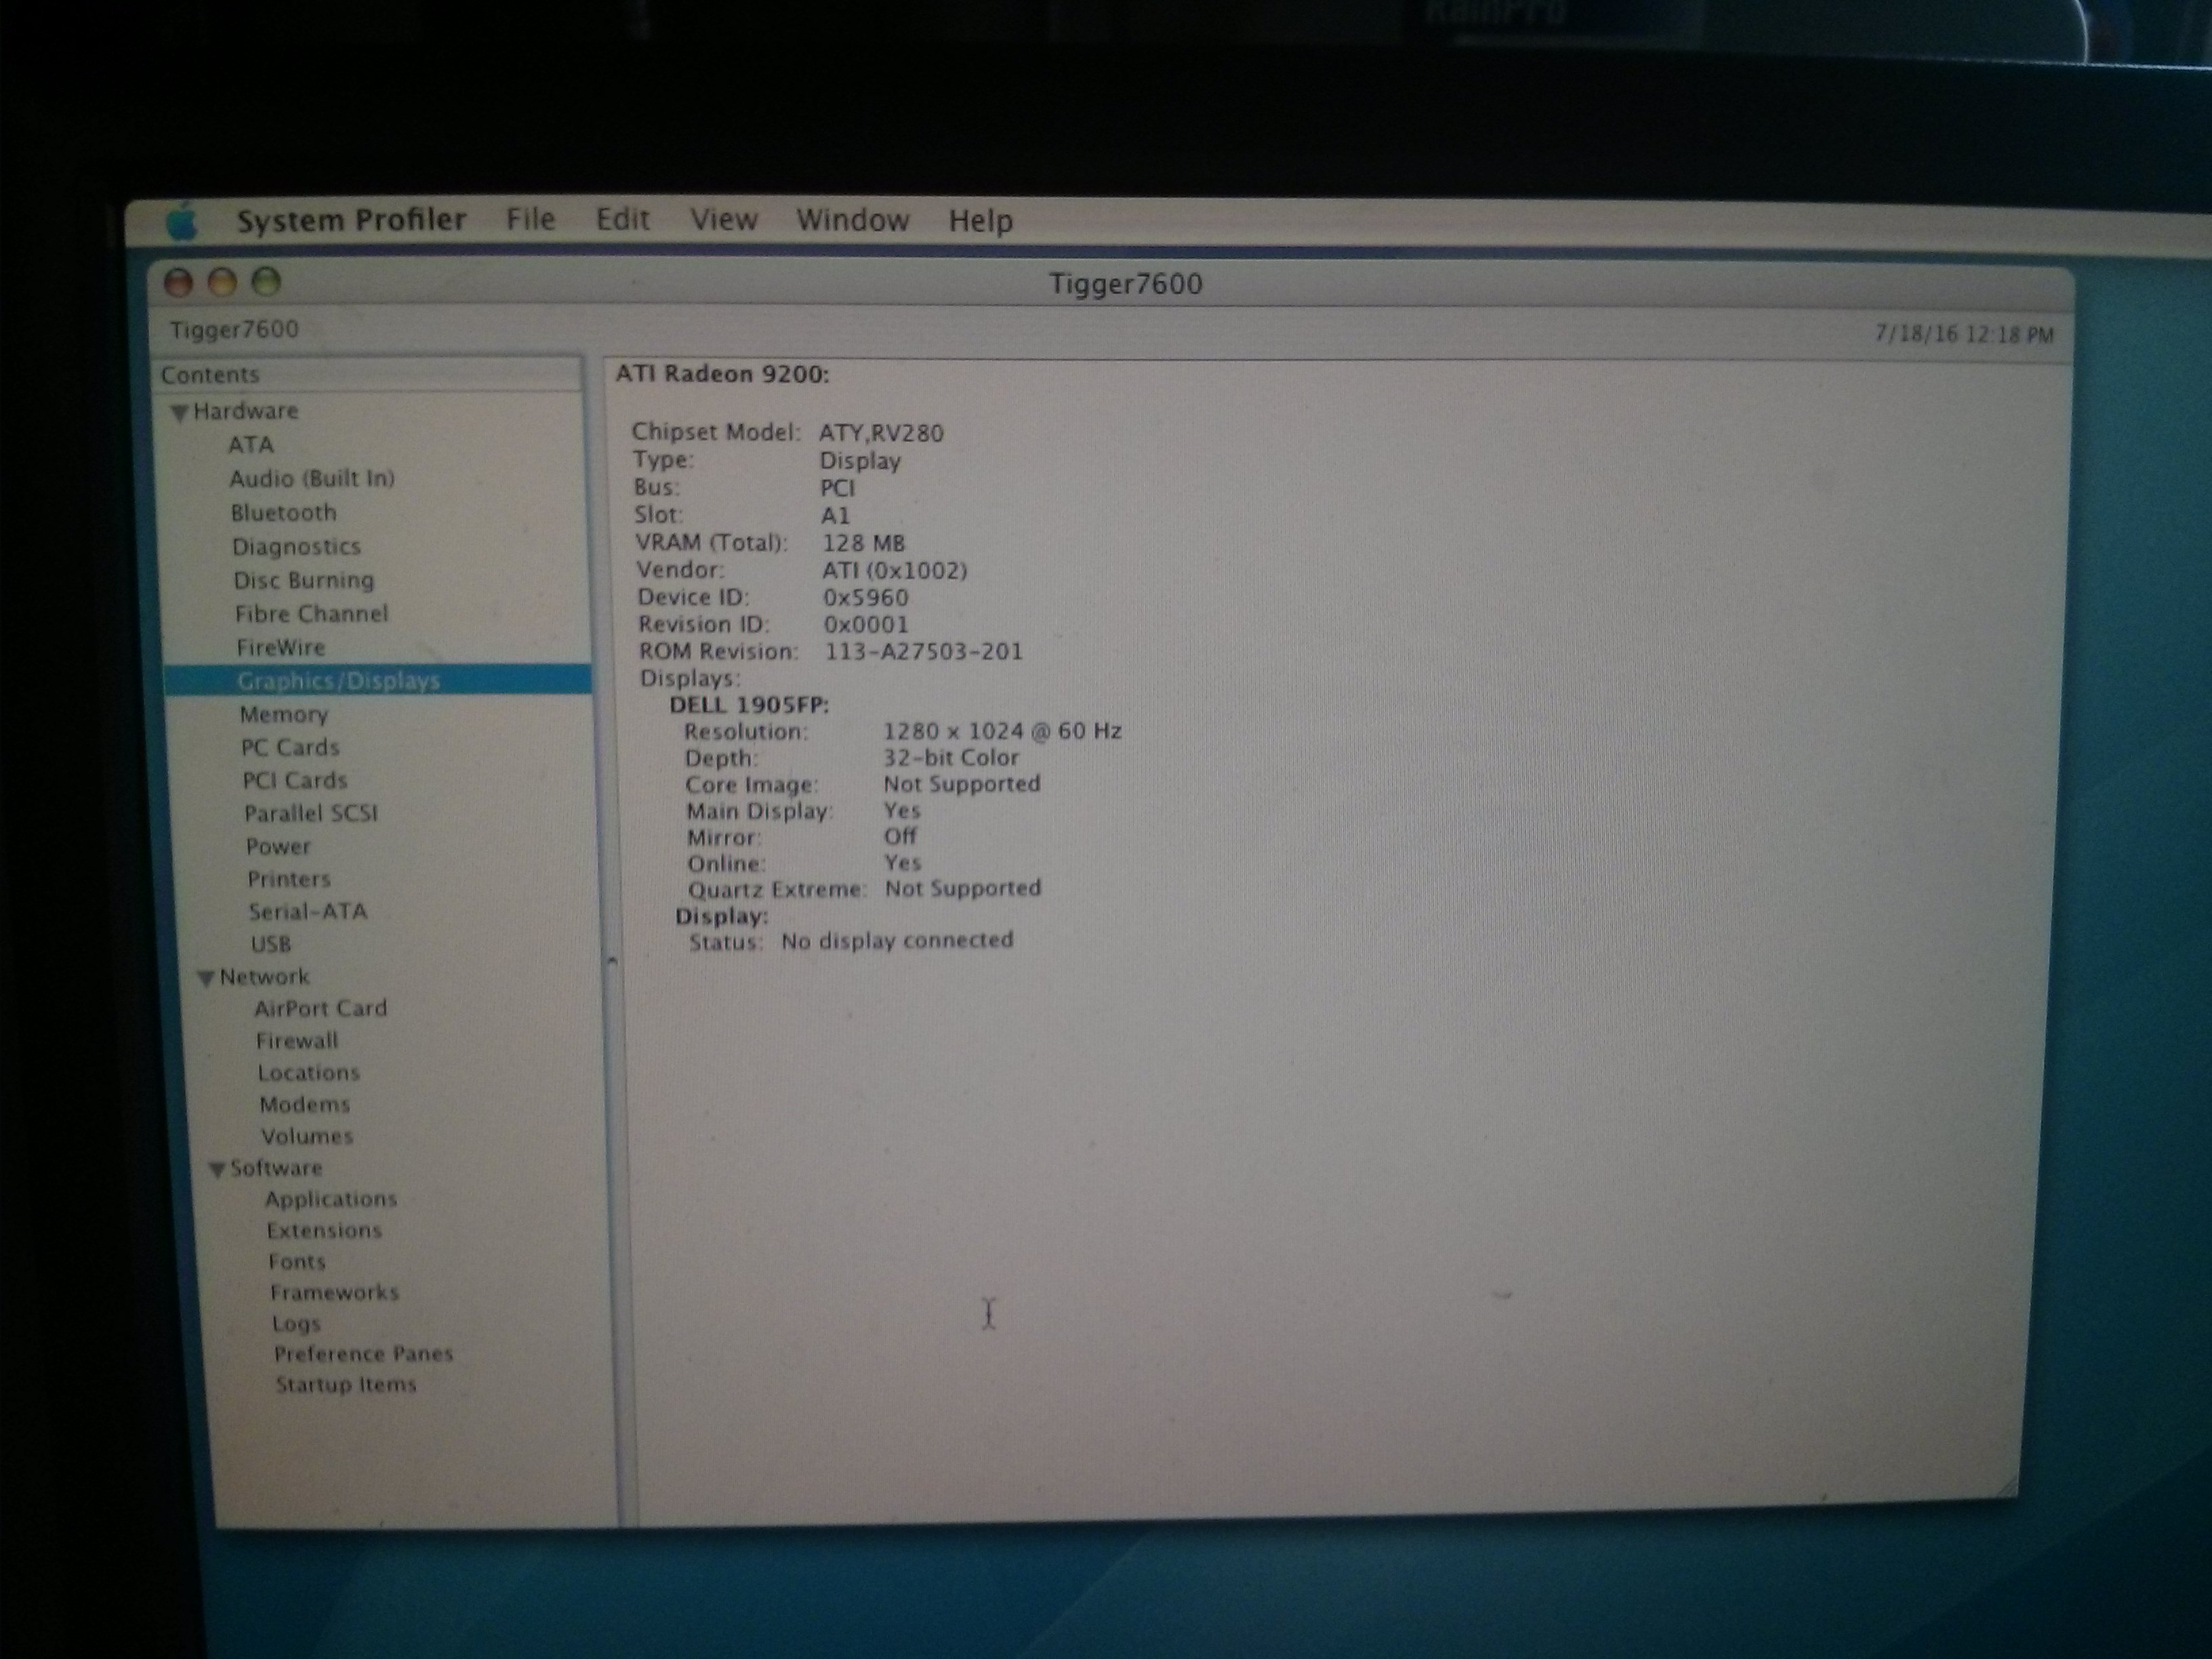Select Fonts under Software

point(297,1262)
